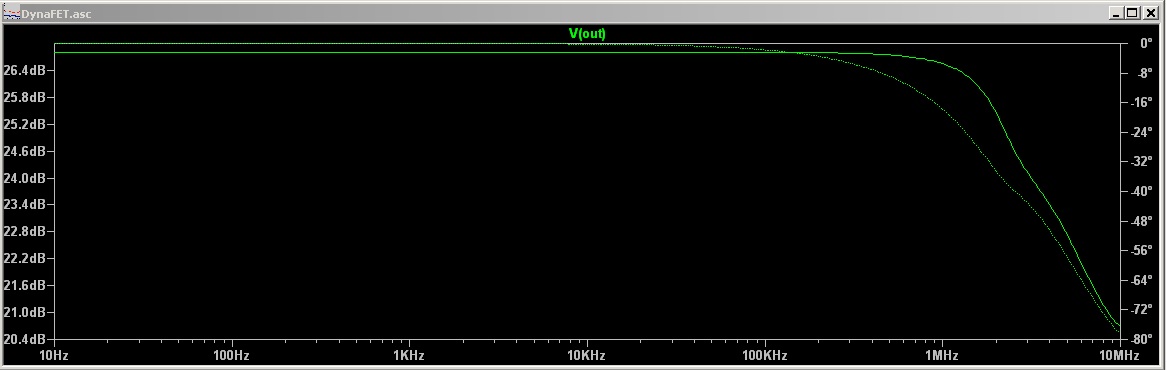
Task: Click the -80° phase axis label
Action: [x=1142, y=339]
